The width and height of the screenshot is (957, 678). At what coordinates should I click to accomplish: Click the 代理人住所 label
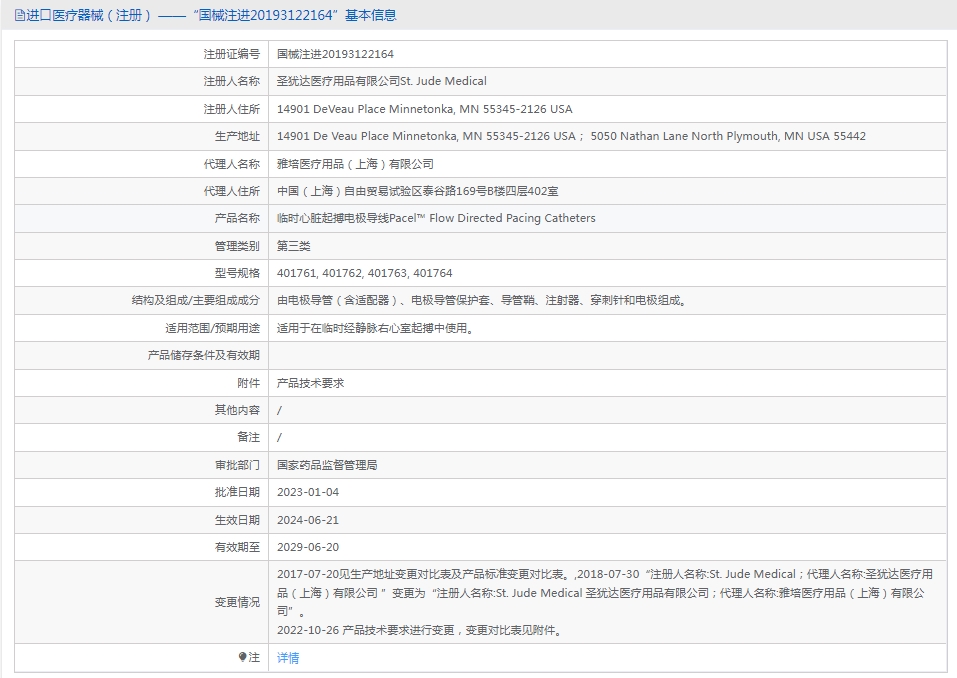tap(231, 191)
